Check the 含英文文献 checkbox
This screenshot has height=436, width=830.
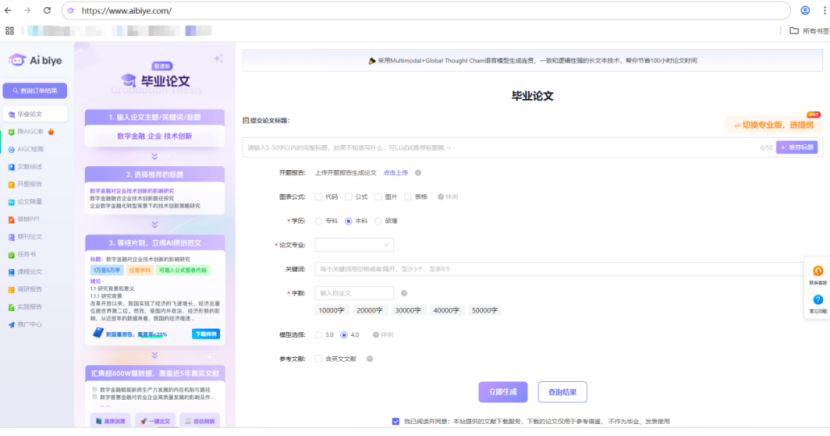[318, 359]
